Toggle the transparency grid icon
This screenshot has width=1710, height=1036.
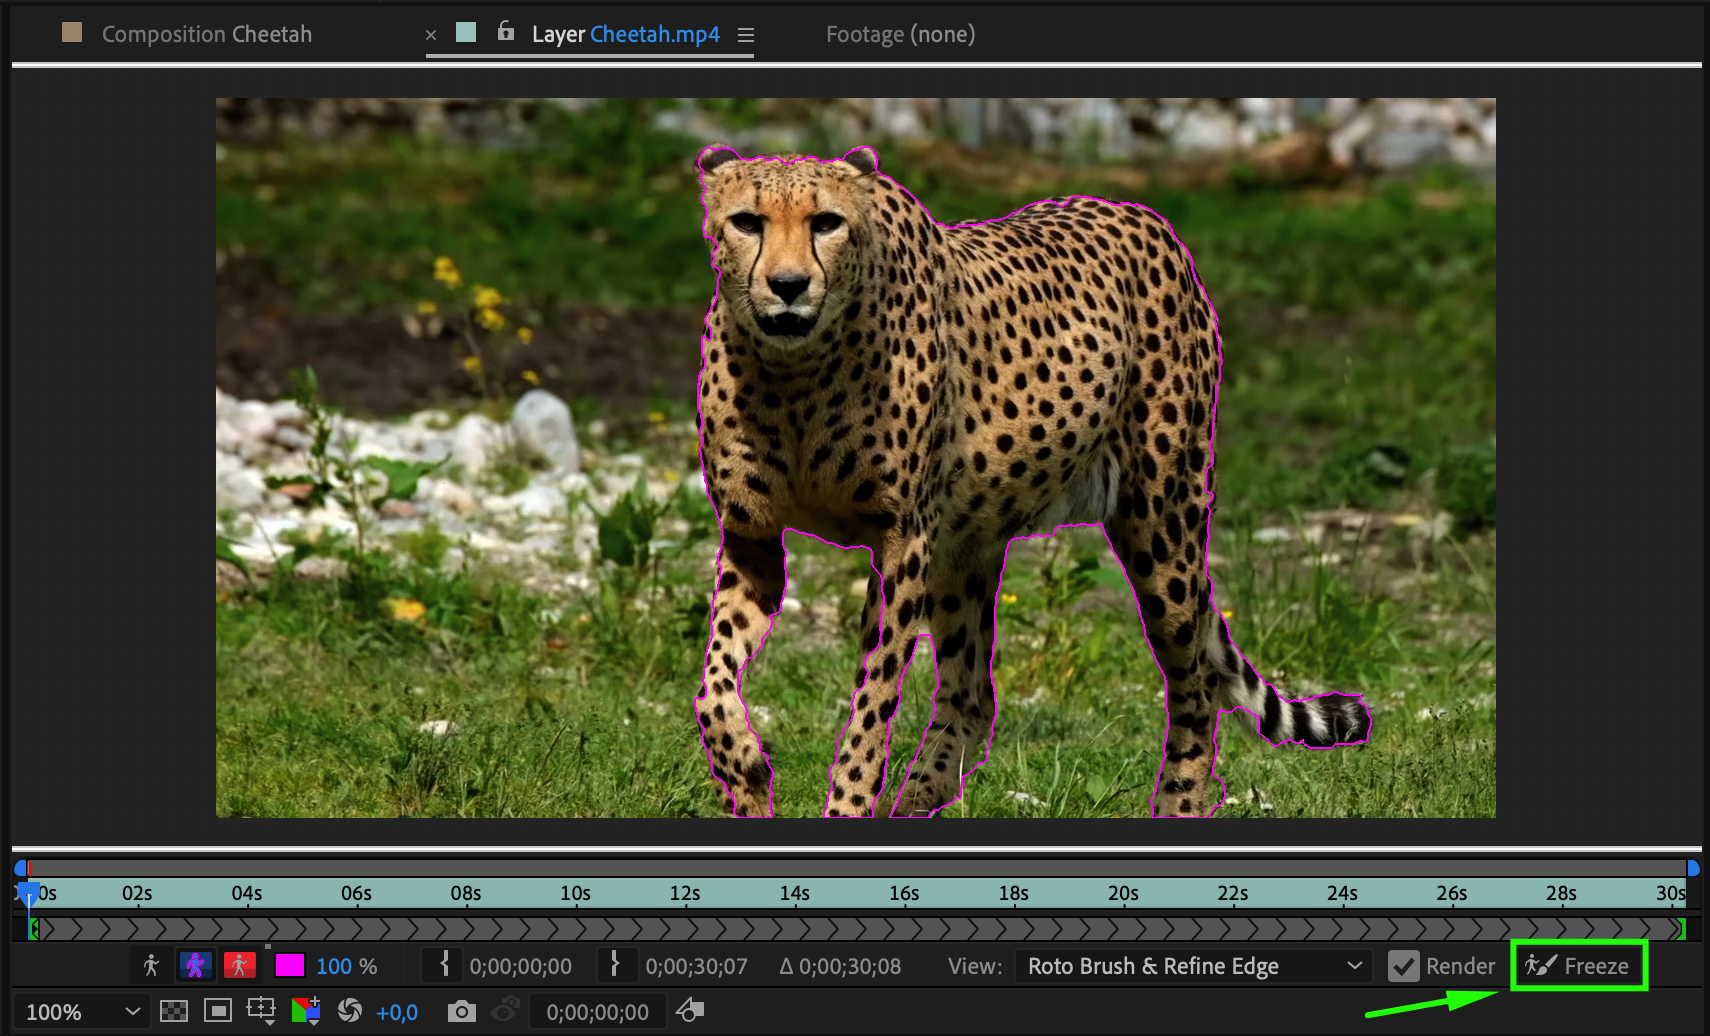(x=174, y=1011)
